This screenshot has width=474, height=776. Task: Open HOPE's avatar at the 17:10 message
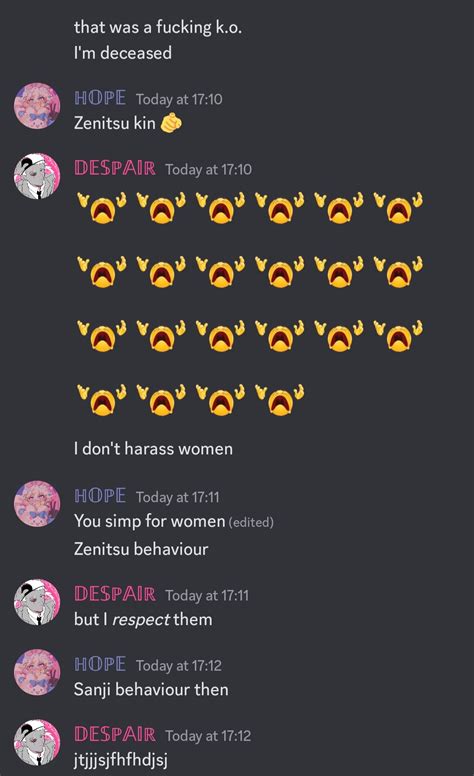click(x=37, y=106)
